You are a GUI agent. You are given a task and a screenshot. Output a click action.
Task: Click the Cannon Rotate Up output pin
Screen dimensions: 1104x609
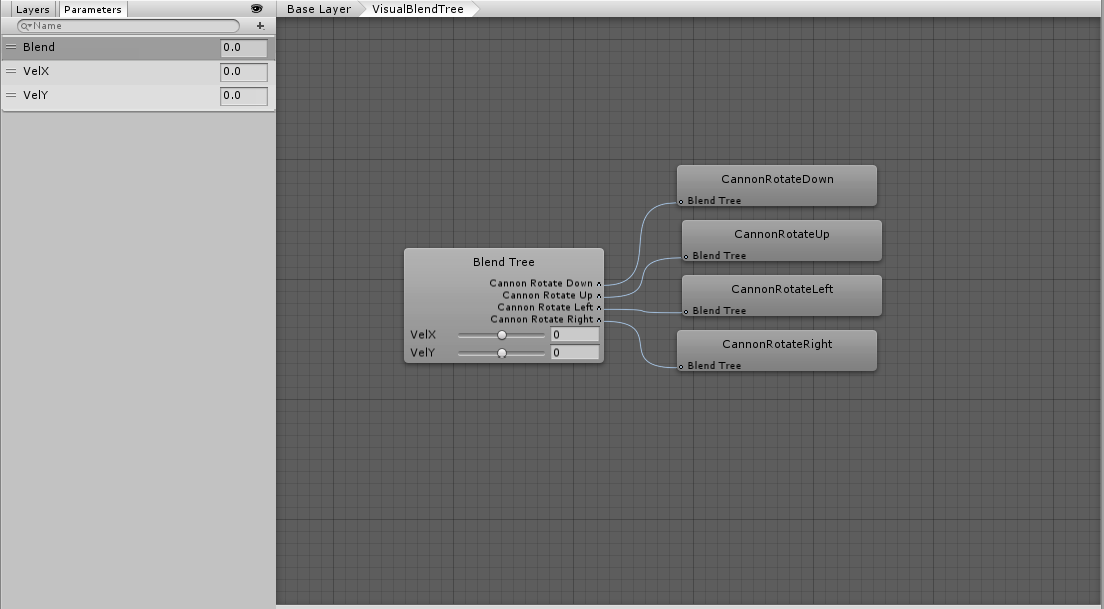click(599, 295)
